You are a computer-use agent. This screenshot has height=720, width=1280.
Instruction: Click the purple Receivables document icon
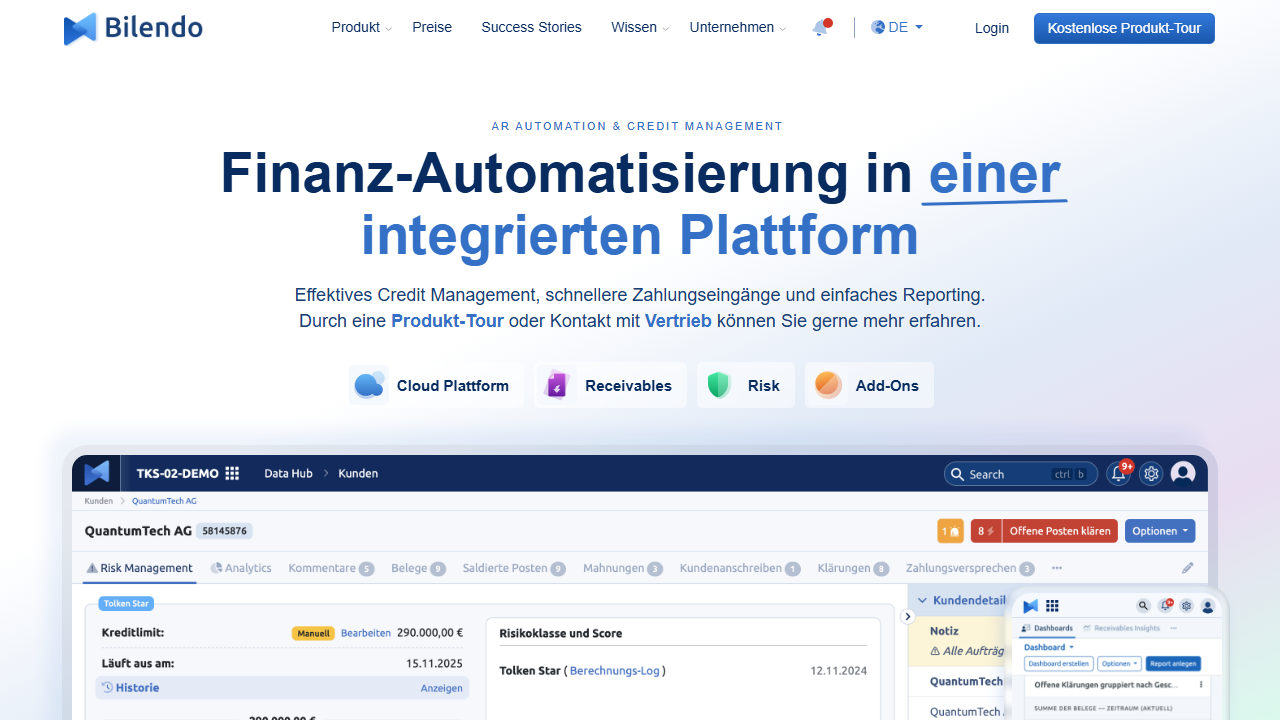[x=556, y=385]
